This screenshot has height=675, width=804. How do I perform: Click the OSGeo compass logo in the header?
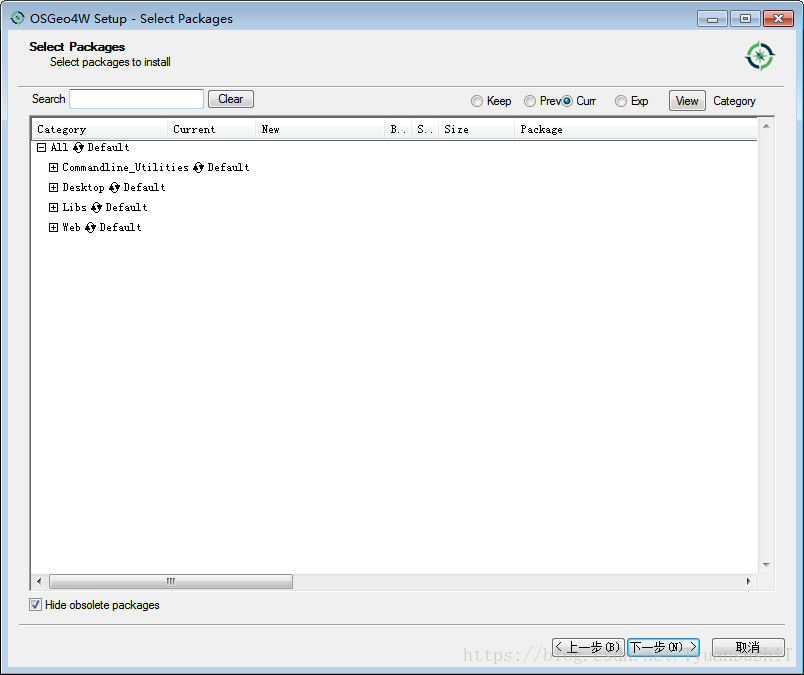[759, 56]
